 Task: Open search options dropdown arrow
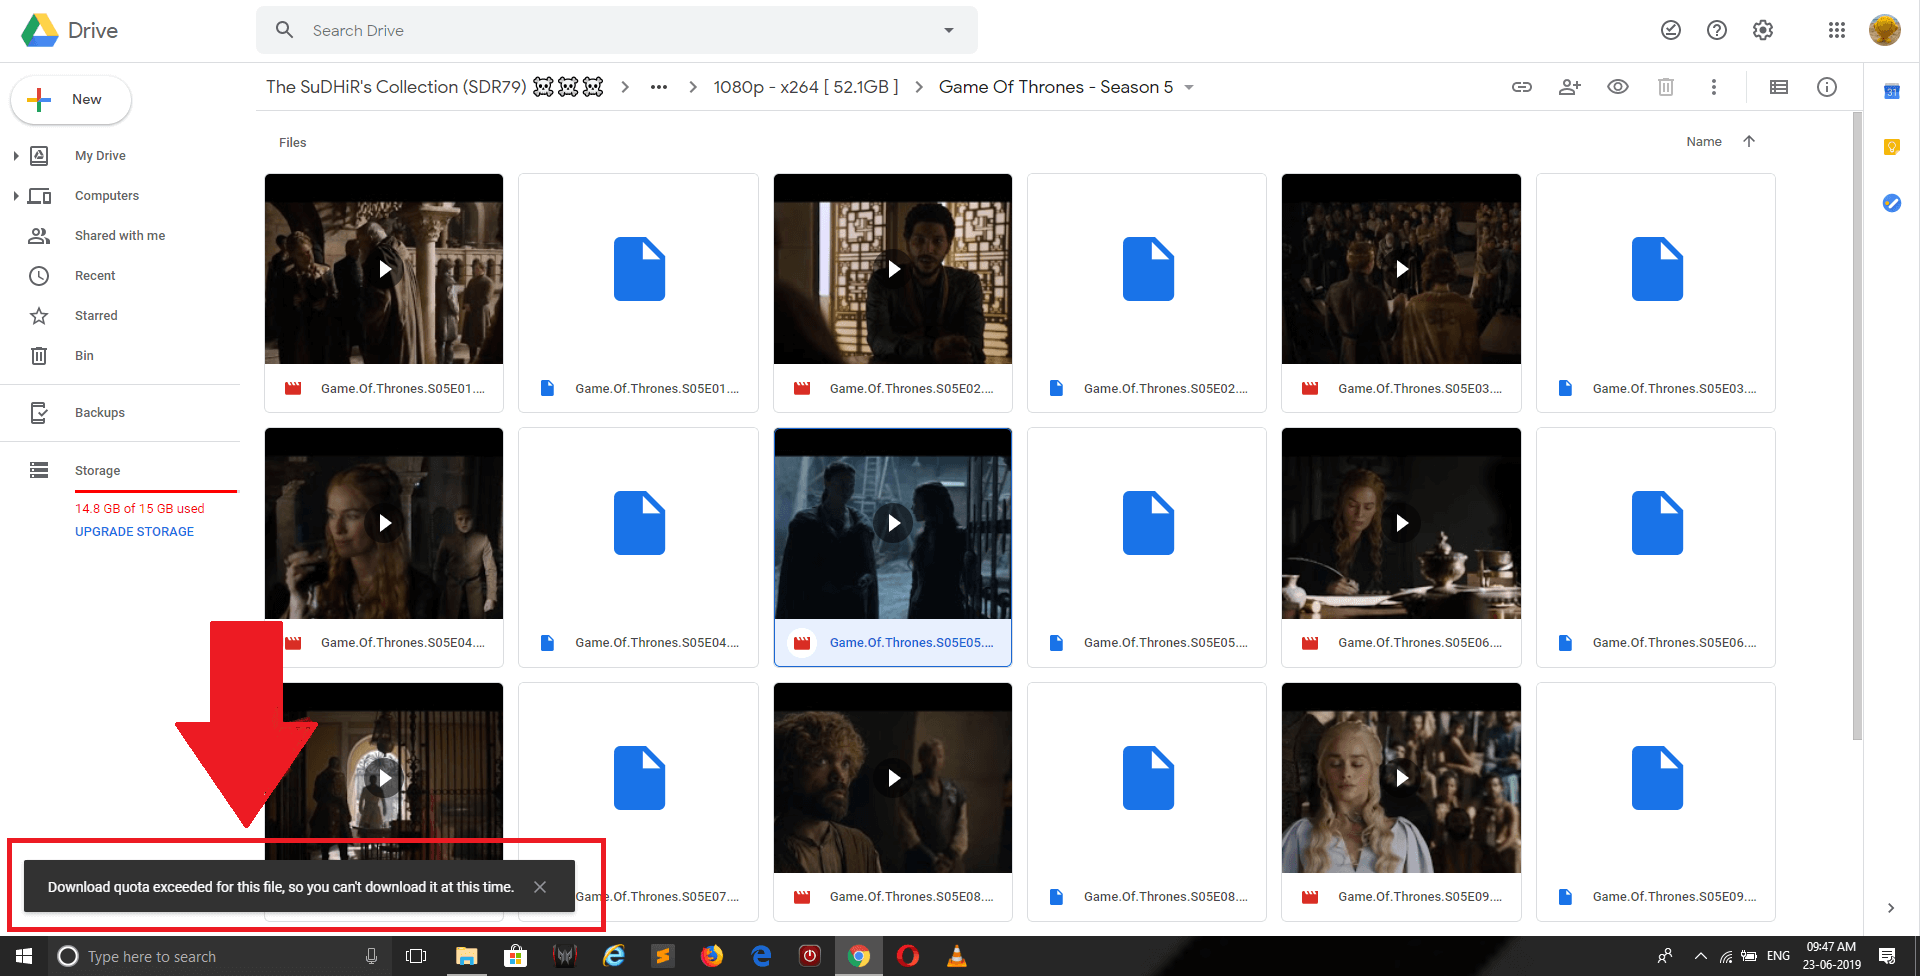click(949, 30)
